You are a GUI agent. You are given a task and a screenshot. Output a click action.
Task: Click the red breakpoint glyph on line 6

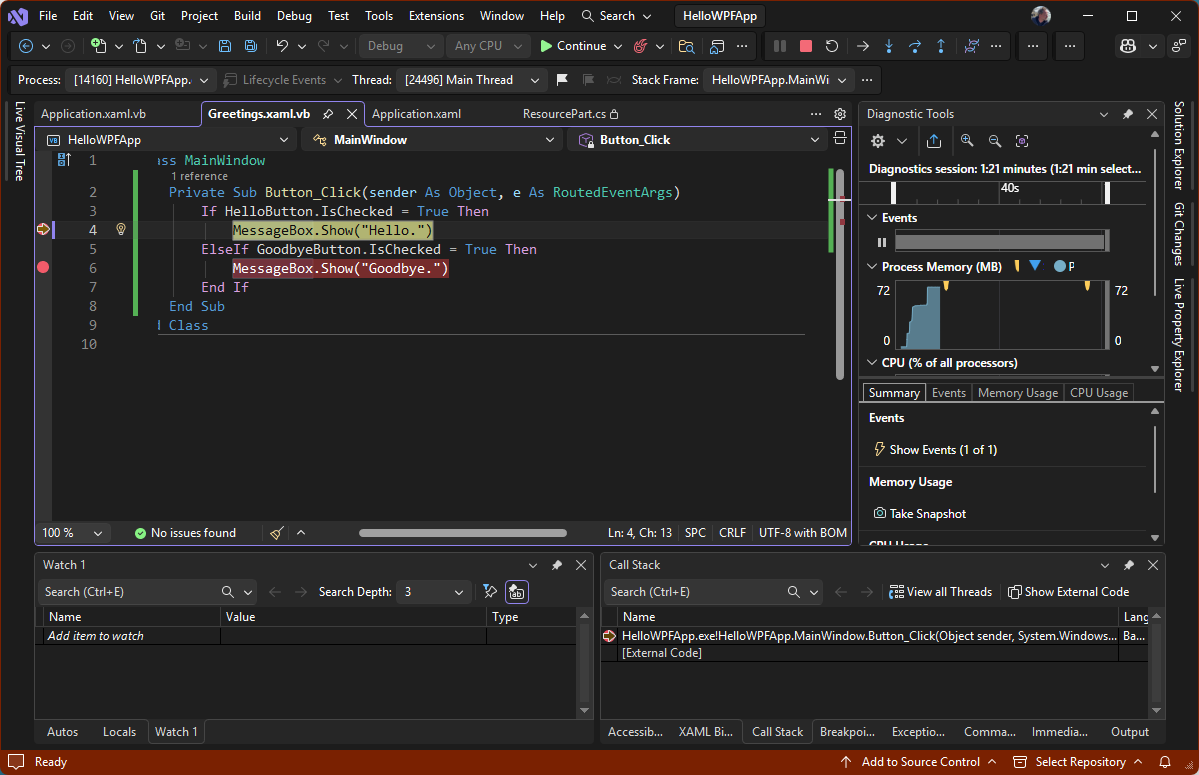pos(42,267)
